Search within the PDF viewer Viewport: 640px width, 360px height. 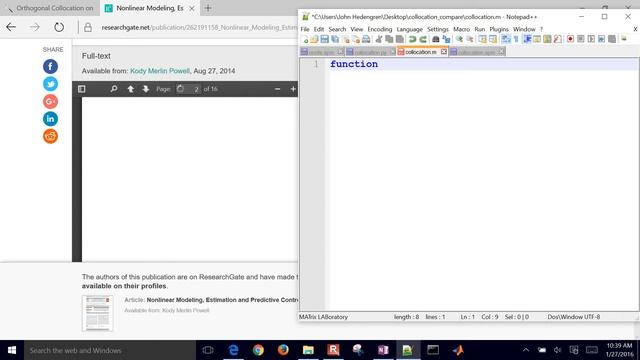[x=114, y=89]
